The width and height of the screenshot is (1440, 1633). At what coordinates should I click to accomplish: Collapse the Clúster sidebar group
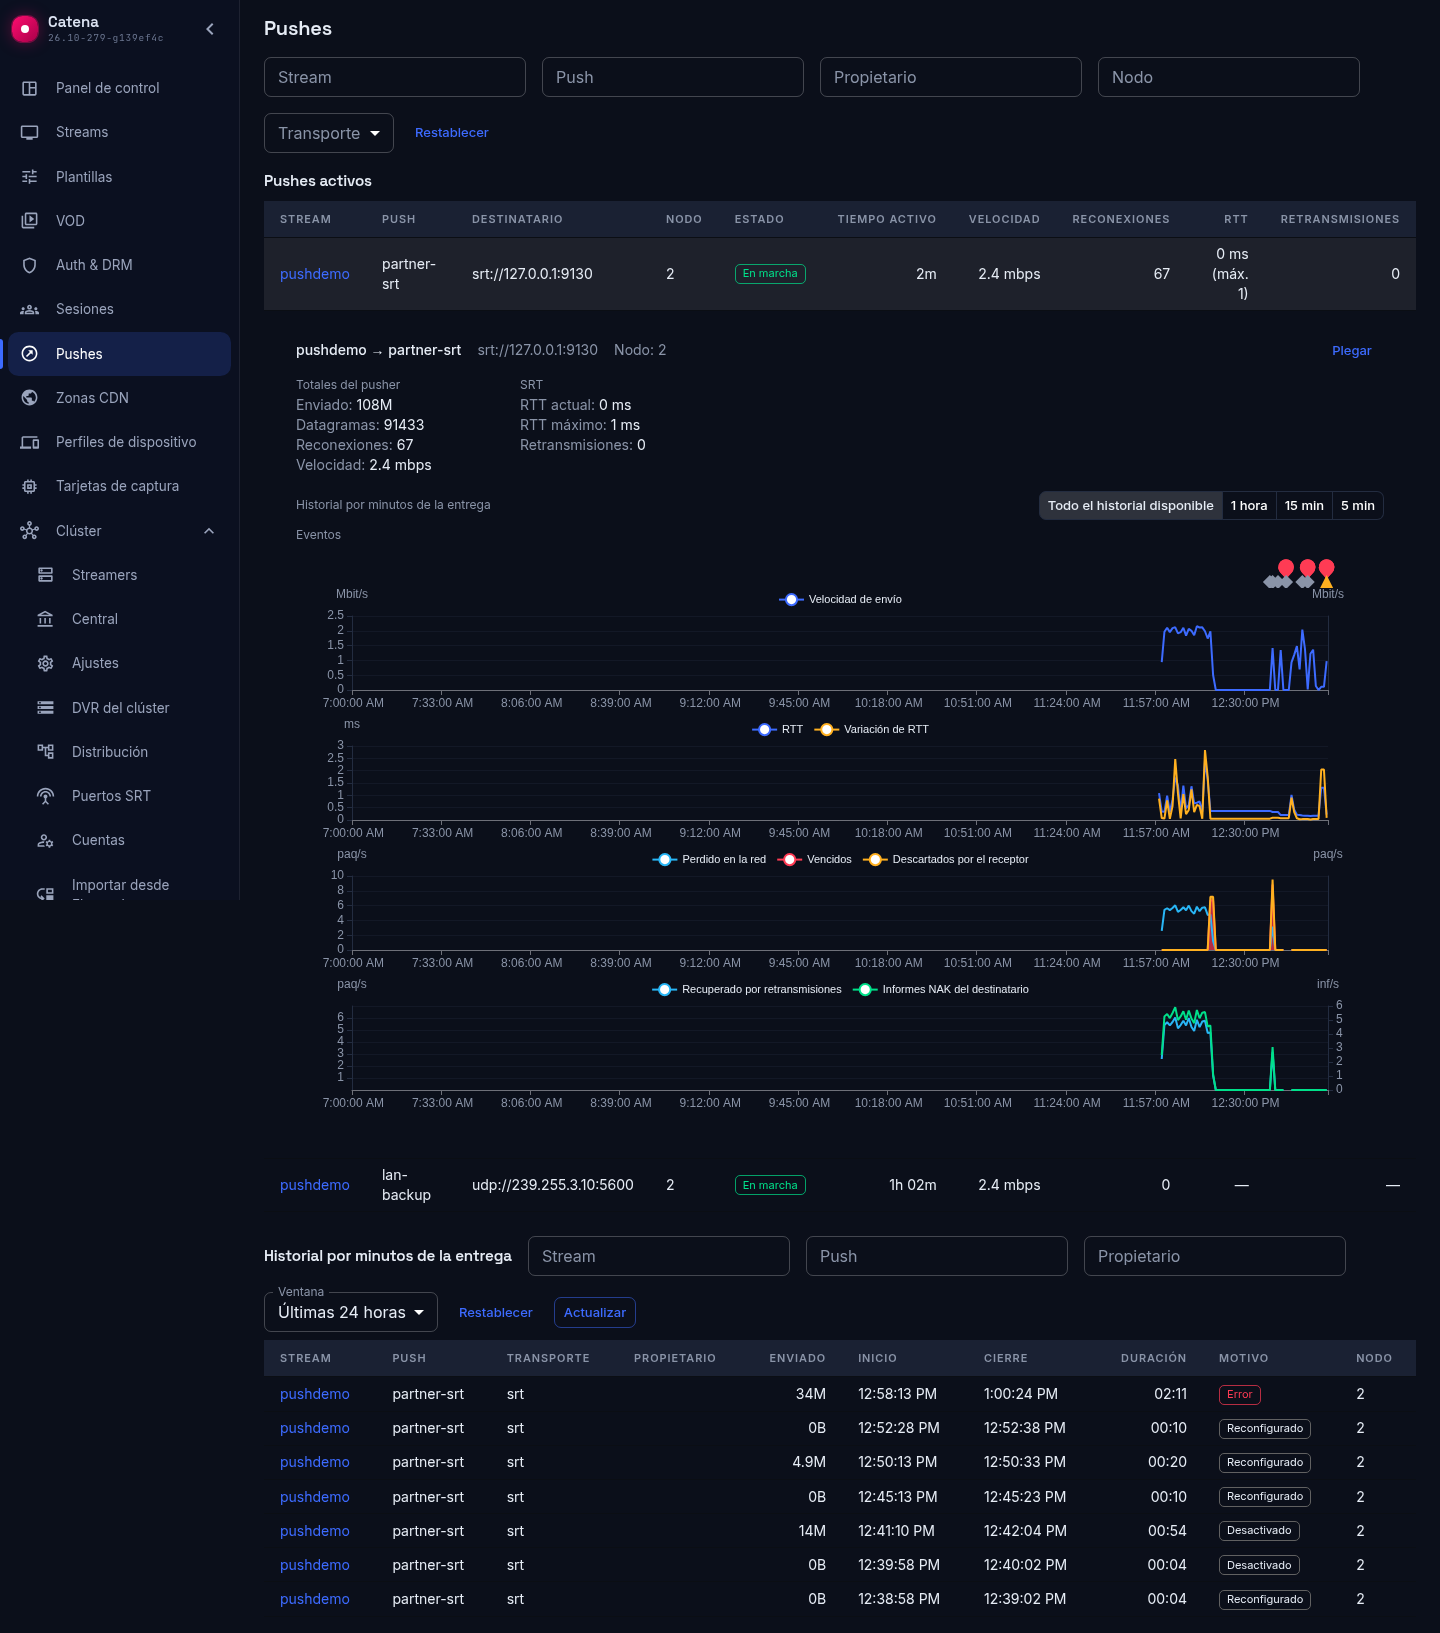[119, 531]
